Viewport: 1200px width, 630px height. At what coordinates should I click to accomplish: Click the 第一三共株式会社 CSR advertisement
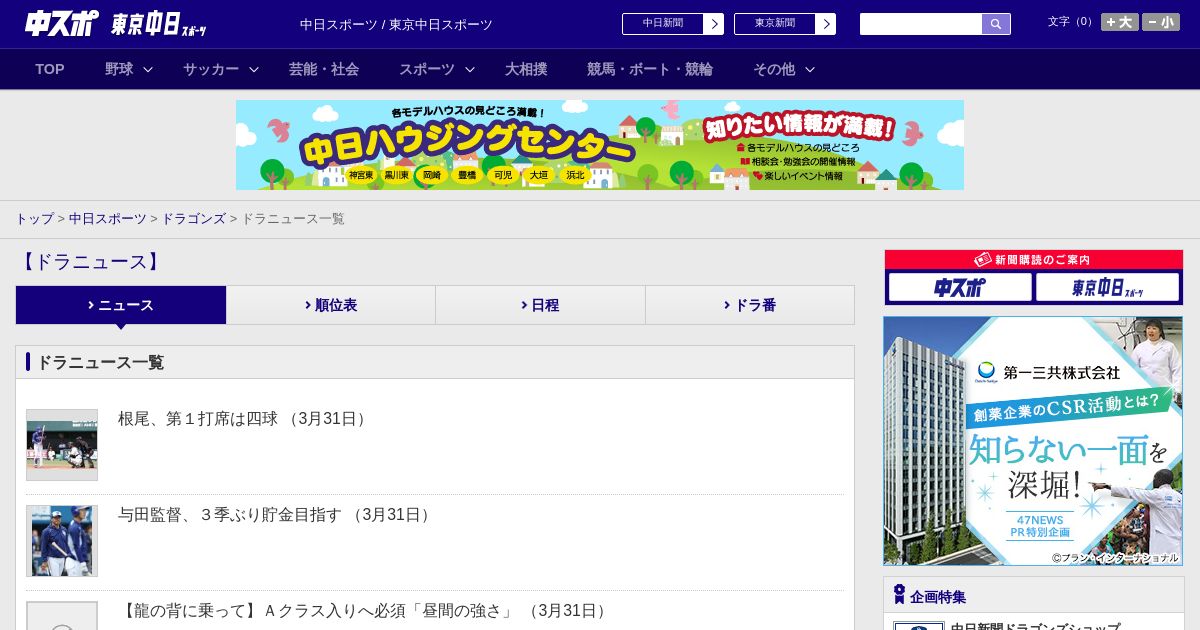(x=1033, y=441)
